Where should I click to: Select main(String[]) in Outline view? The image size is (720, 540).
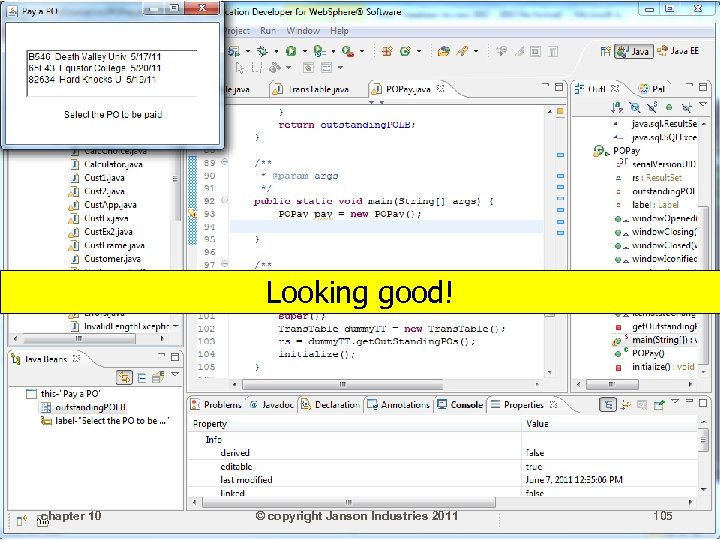click(655, 340)
